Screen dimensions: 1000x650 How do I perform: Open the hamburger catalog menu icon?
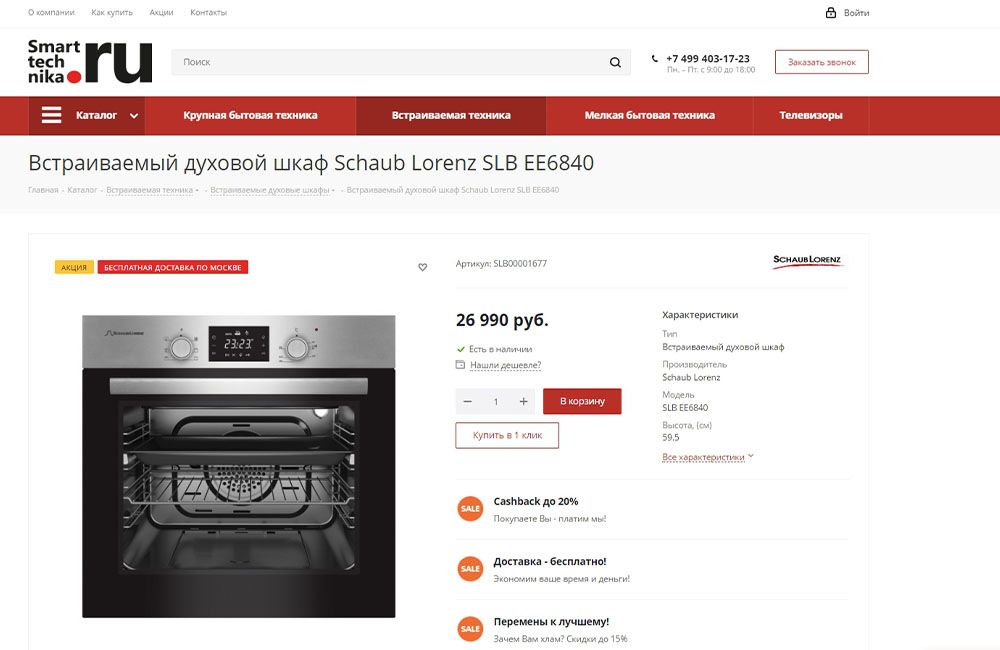[52, 115]
